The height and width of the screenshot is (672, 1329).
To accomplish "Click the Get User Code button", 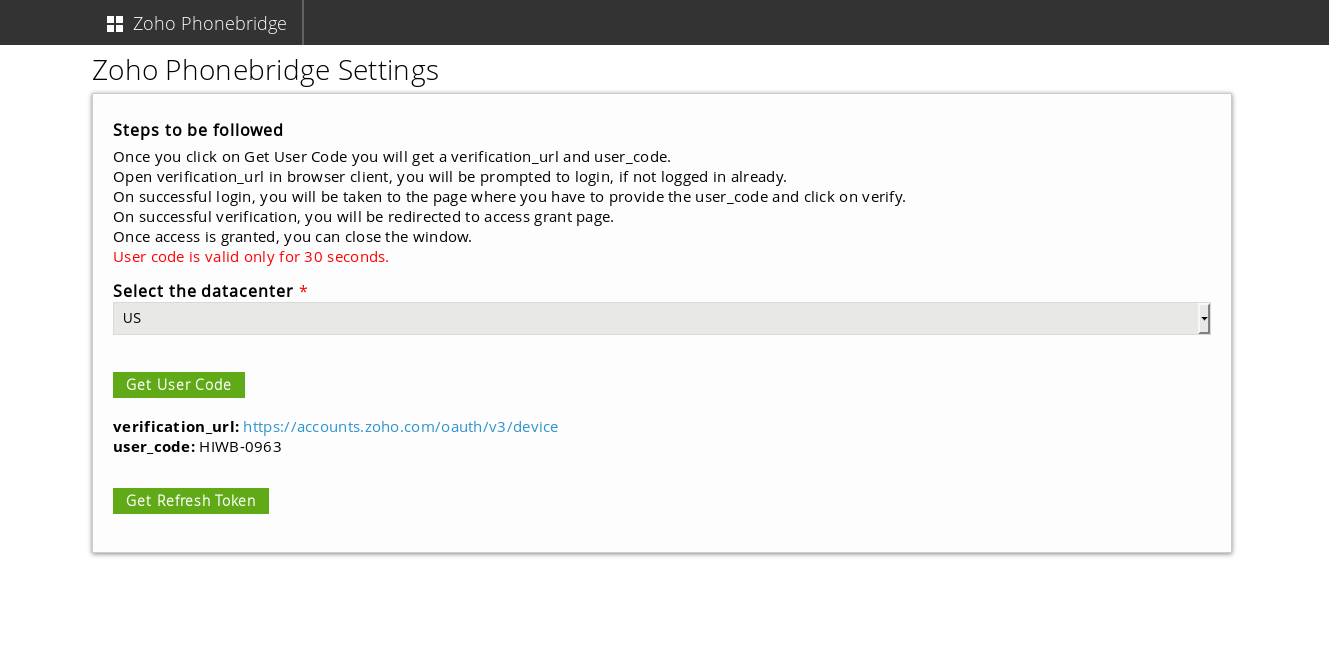I will (179, 385).
